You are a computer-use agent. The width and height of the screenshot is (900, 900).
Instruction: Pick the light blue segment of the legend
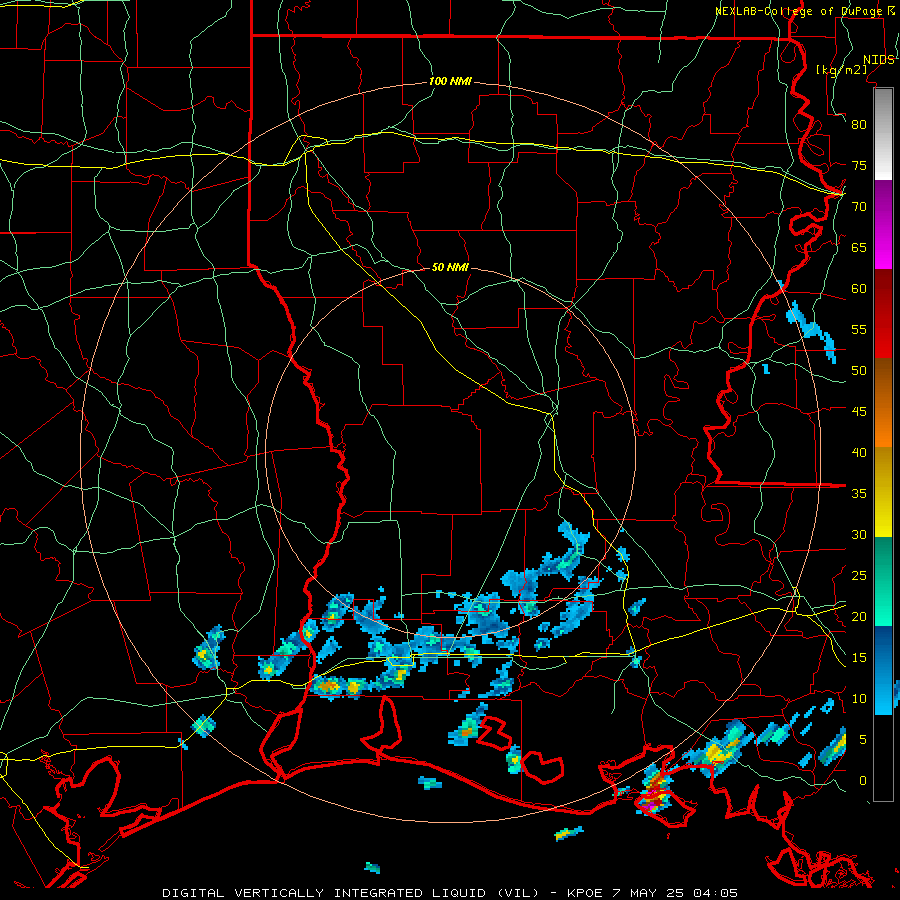(883, 670)
